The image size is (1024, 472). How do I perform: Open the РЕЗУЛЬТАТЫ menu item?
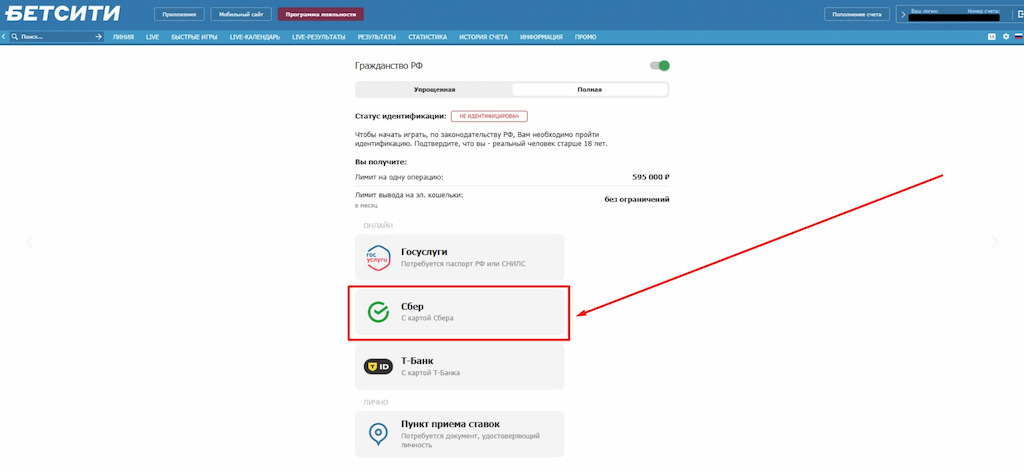(x=377, y=37)
